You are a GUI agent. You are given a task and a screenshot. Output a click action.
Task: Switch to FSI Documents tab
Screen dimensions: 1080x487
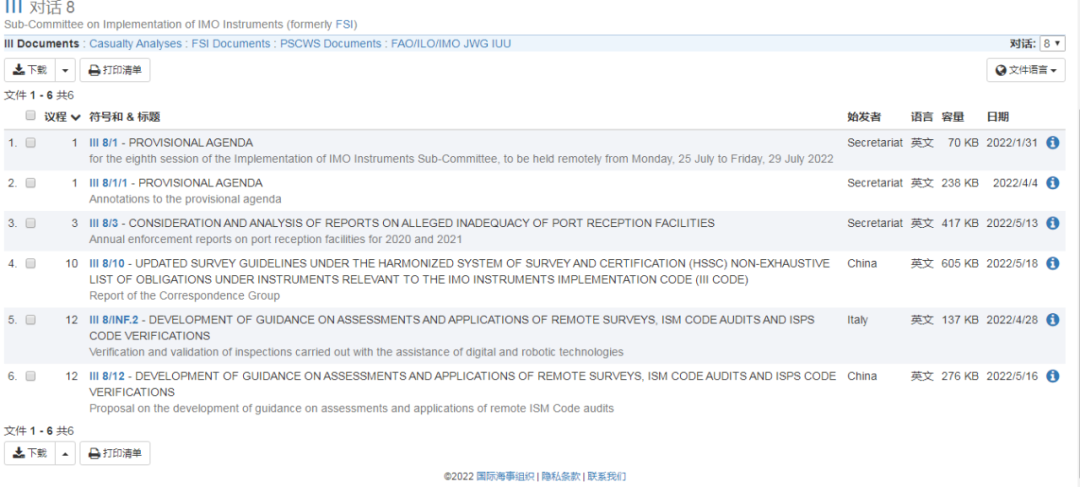pyautogui.click(x=231, y=43)
